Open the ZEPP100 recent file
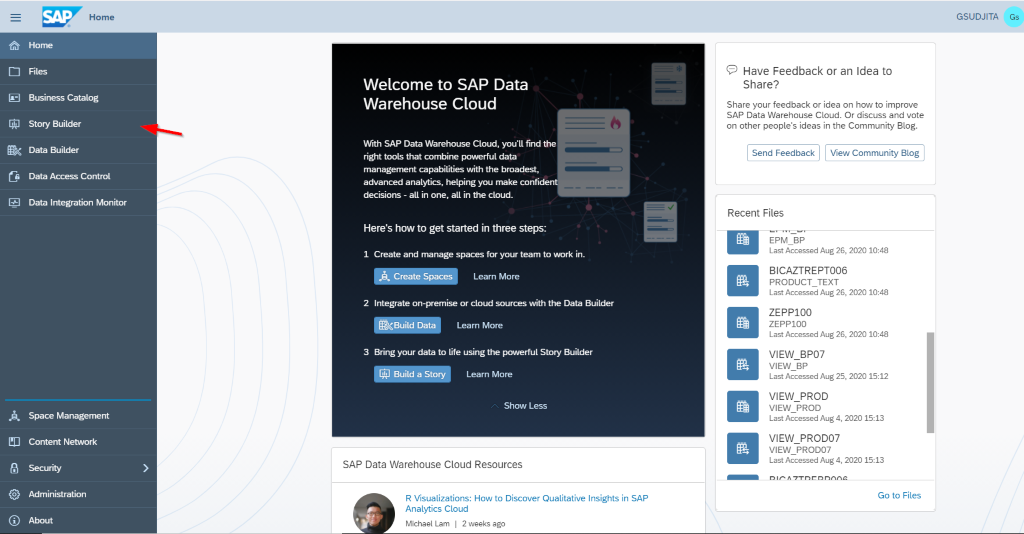 coord(825,322)
